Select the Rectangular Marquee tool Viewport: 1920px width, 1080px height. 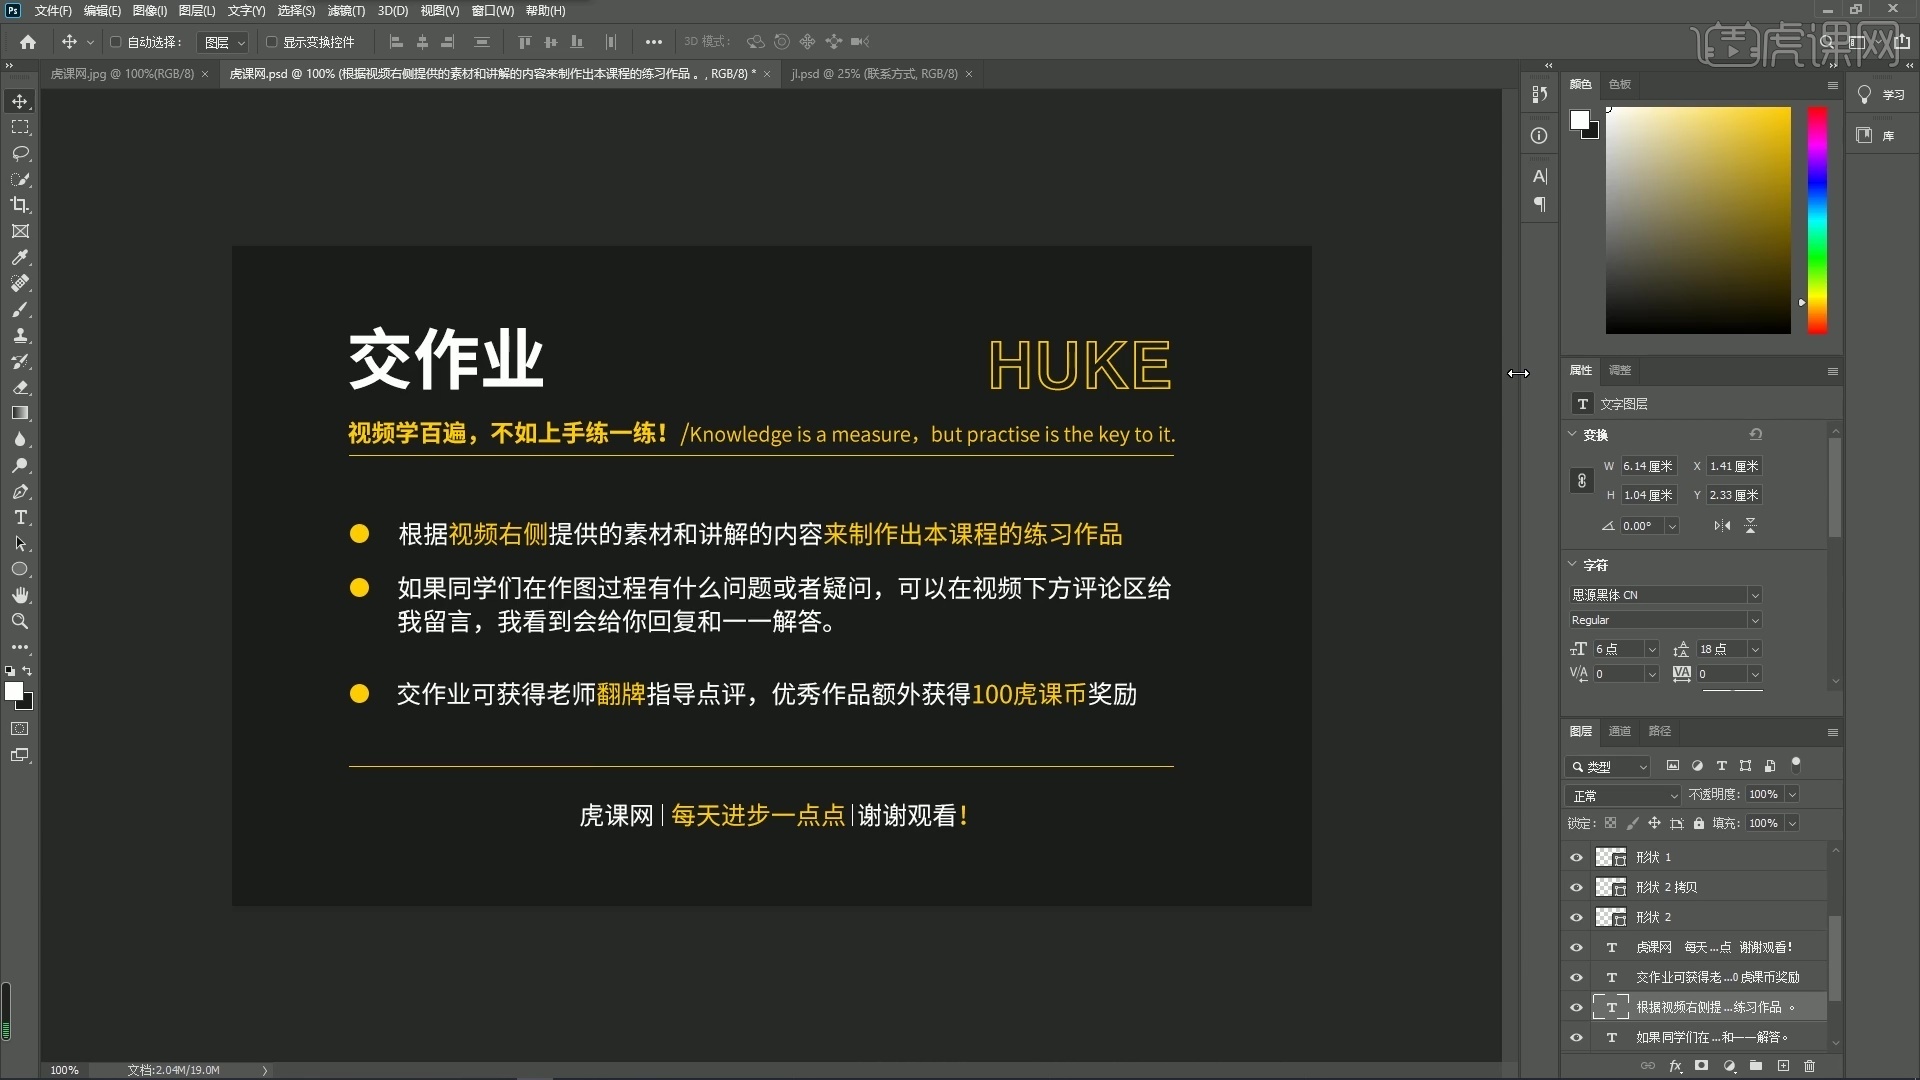pyautogui.click(x=20, y=127)
